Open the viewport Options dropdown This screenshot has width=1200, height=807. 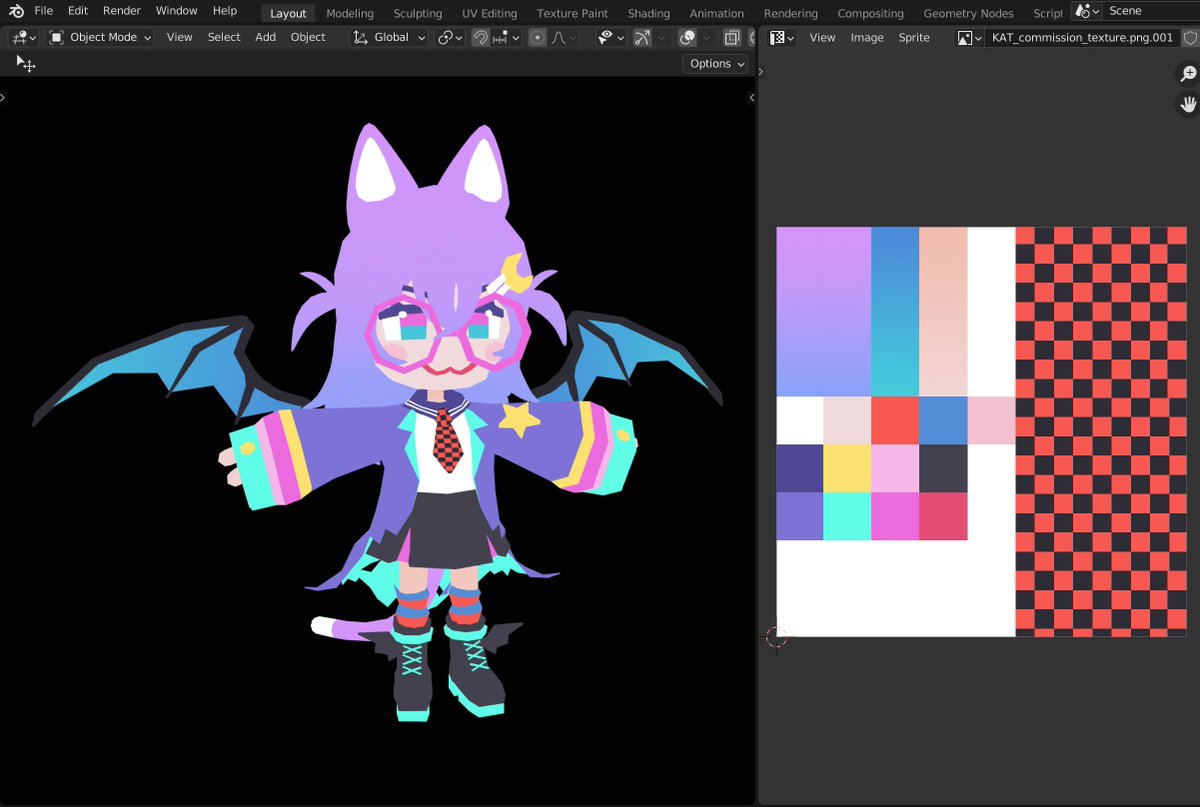click(x=716, y=63)
